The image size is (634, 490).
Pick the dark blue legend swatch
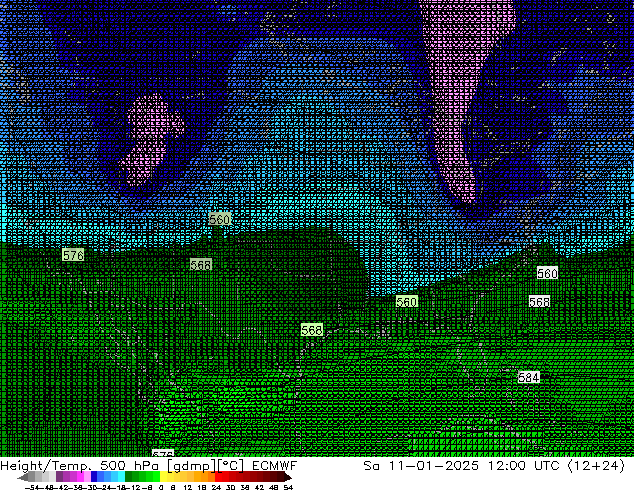click(94, 476)
